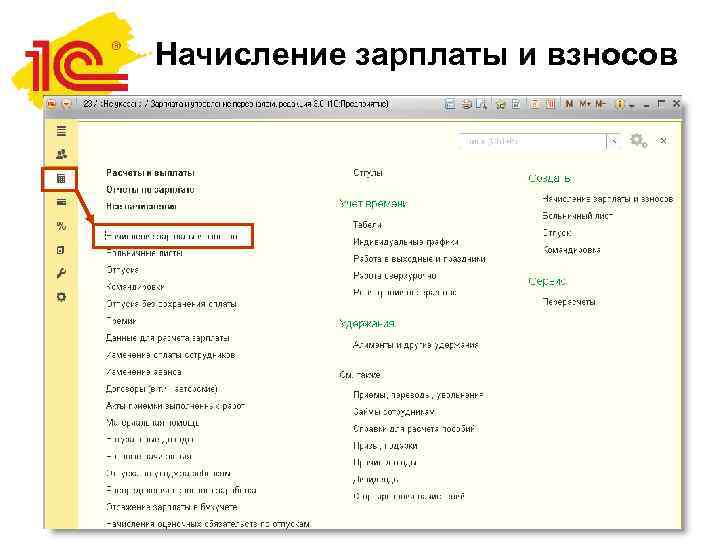720x540 pixels.
Task: Open Алименты и другие удержания
Action: tap(416, 345)
